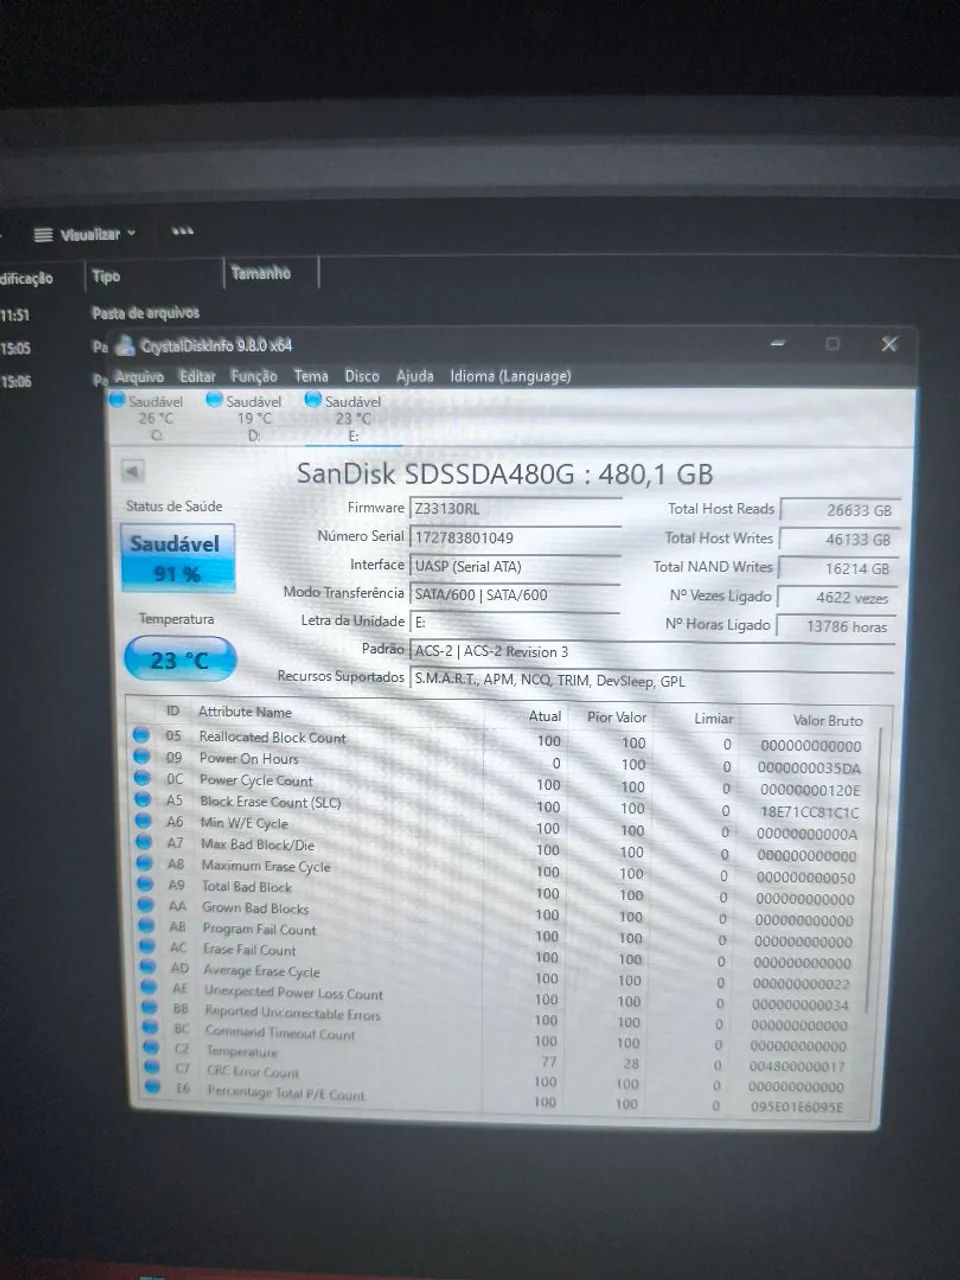Screen dimensions: 960x1280
Task: Click status icon of CRC Error Count
Action: point(153,1067)
